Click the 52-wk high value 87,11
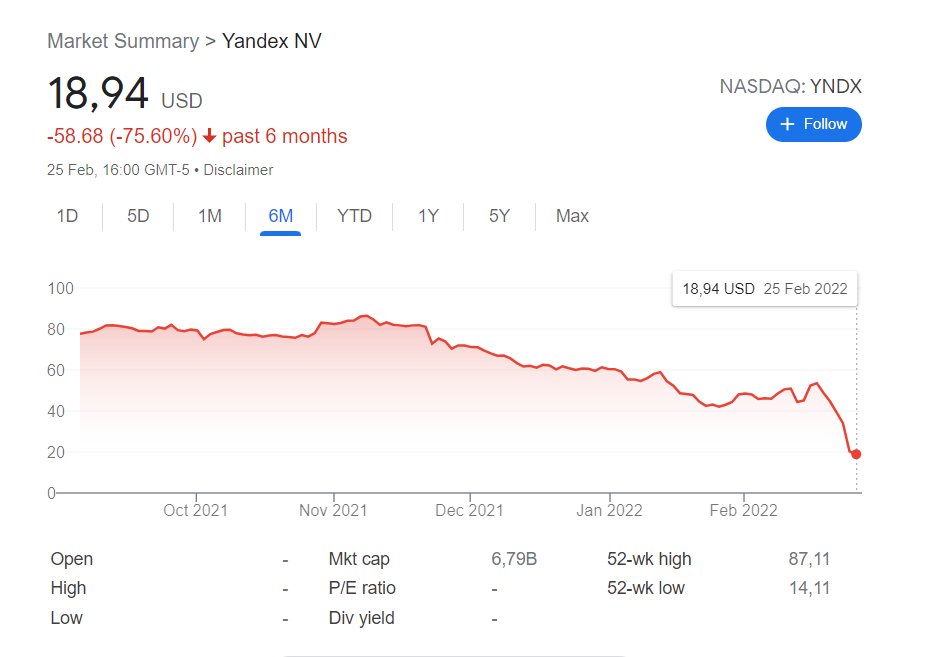 tap(809, 559)
